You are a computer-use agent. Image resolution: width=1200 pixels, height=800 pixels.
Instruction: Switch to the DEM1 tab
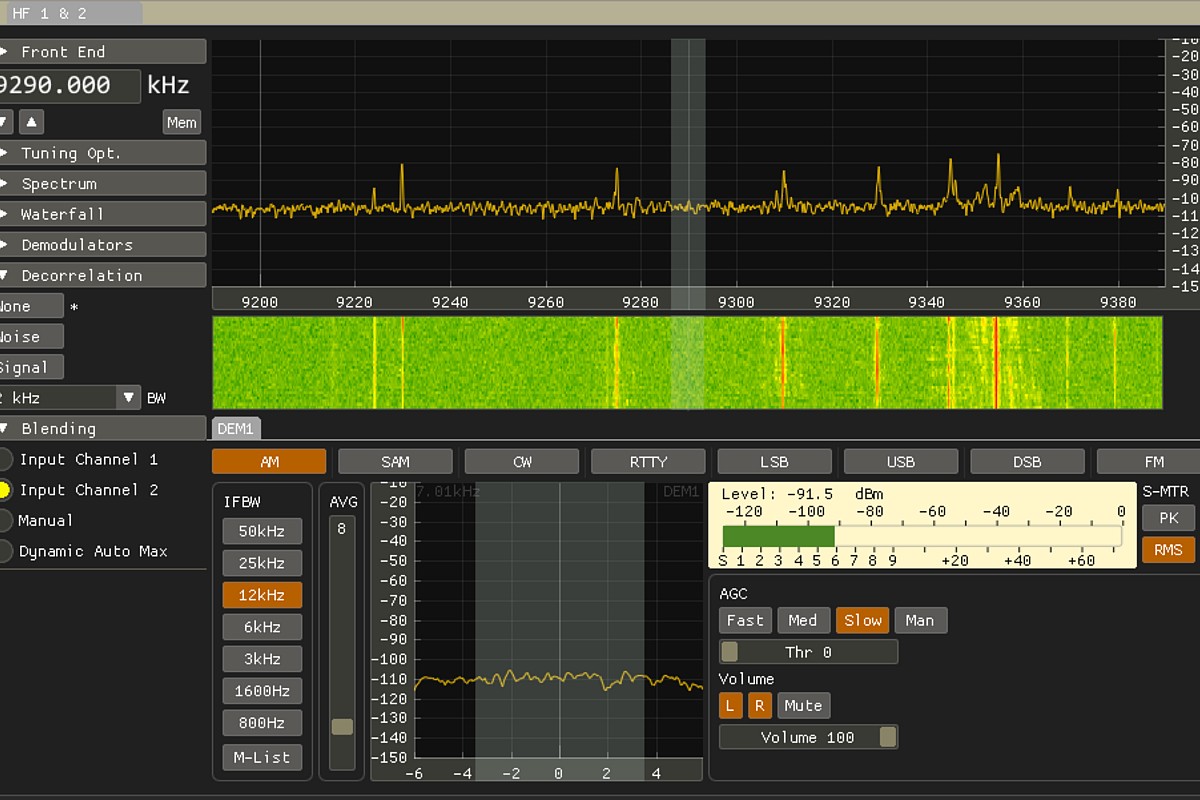pos(236,429)
